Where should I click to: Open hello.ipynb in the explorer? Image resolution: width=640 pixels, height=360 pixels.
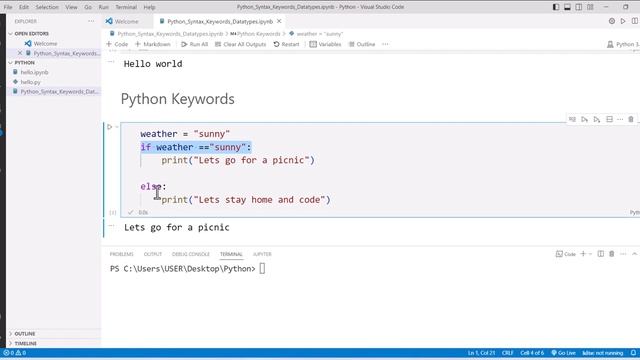34,72
